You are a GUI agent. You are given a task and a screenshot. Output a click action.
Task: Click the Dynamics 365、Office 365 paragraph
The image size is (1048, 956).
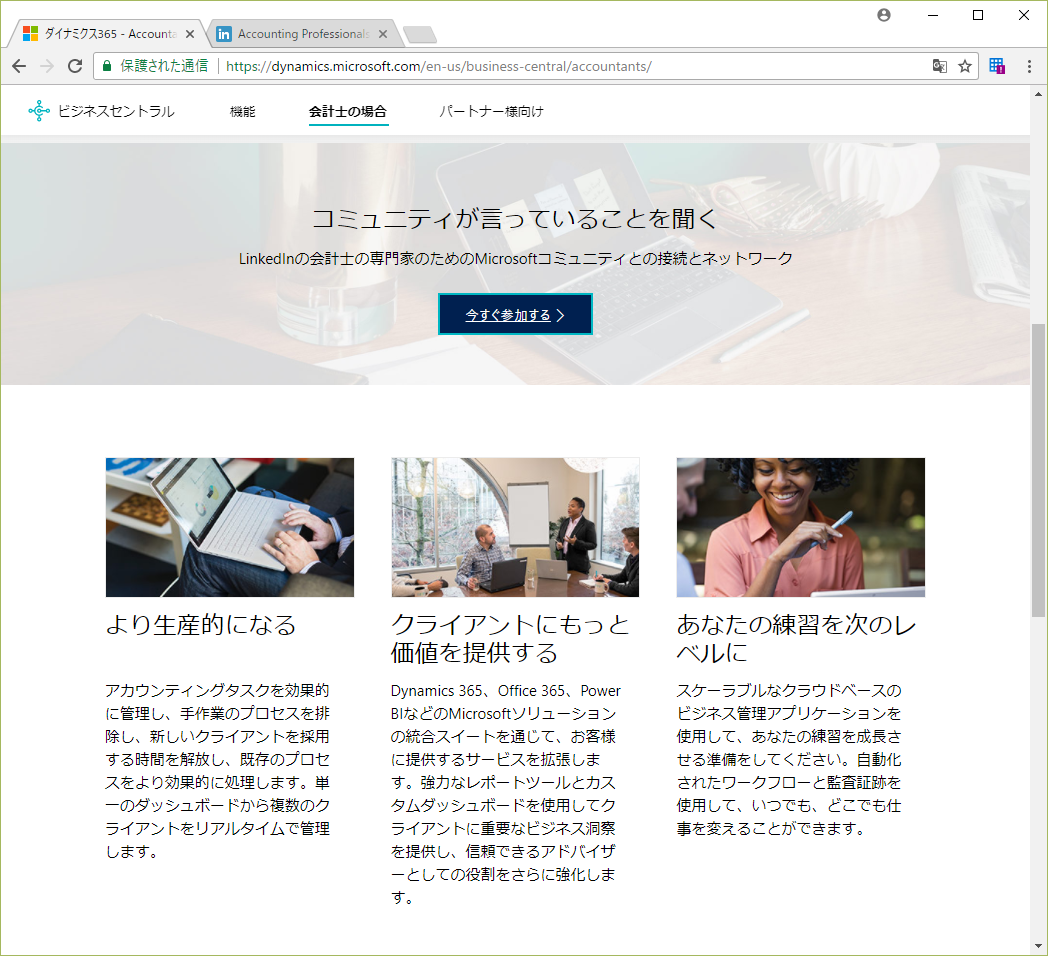(505, 794)
